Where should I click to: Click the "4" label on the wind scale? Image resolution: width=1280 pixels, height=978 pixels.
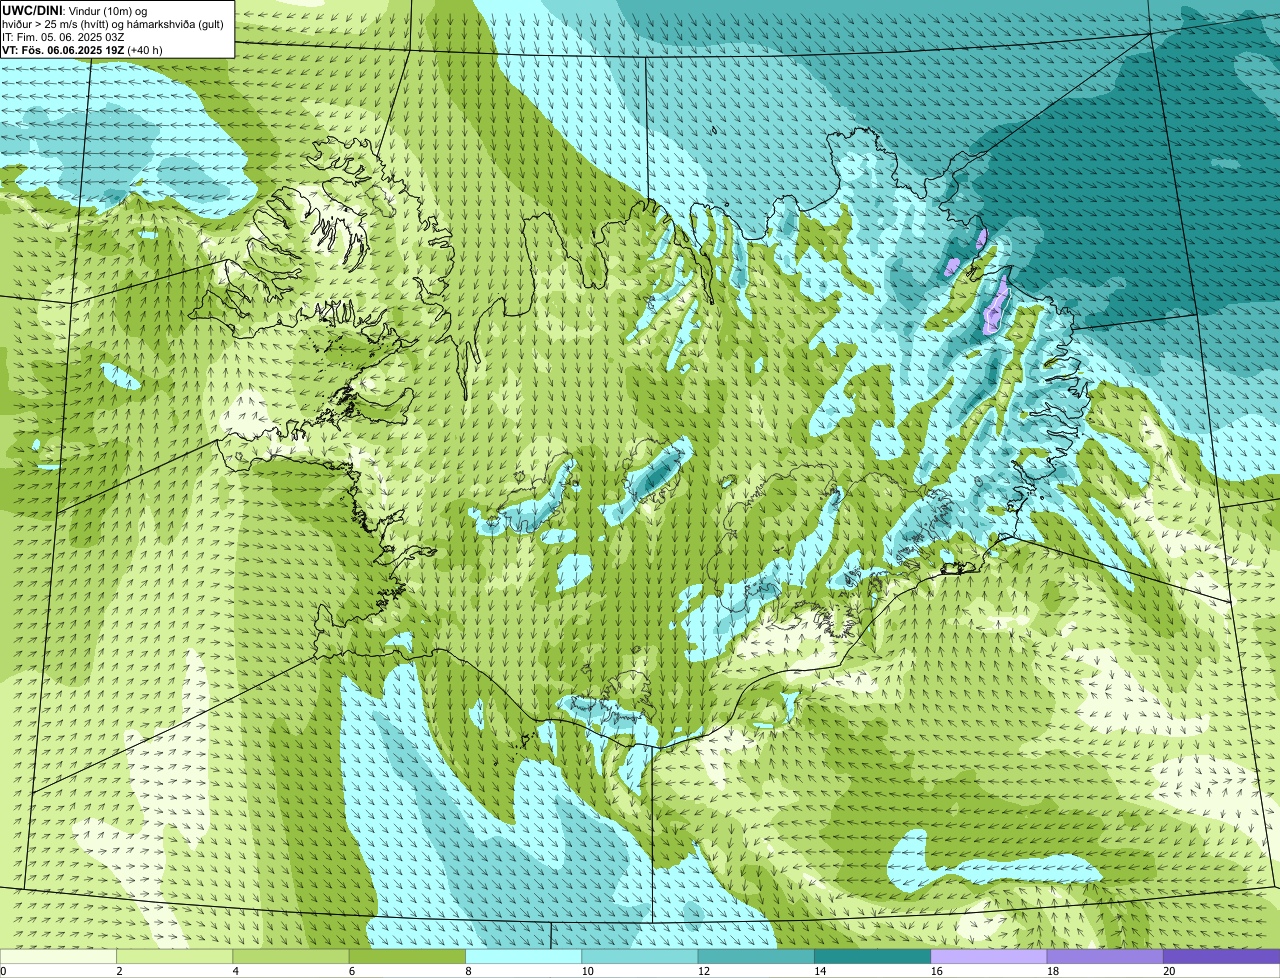(236, 971)
